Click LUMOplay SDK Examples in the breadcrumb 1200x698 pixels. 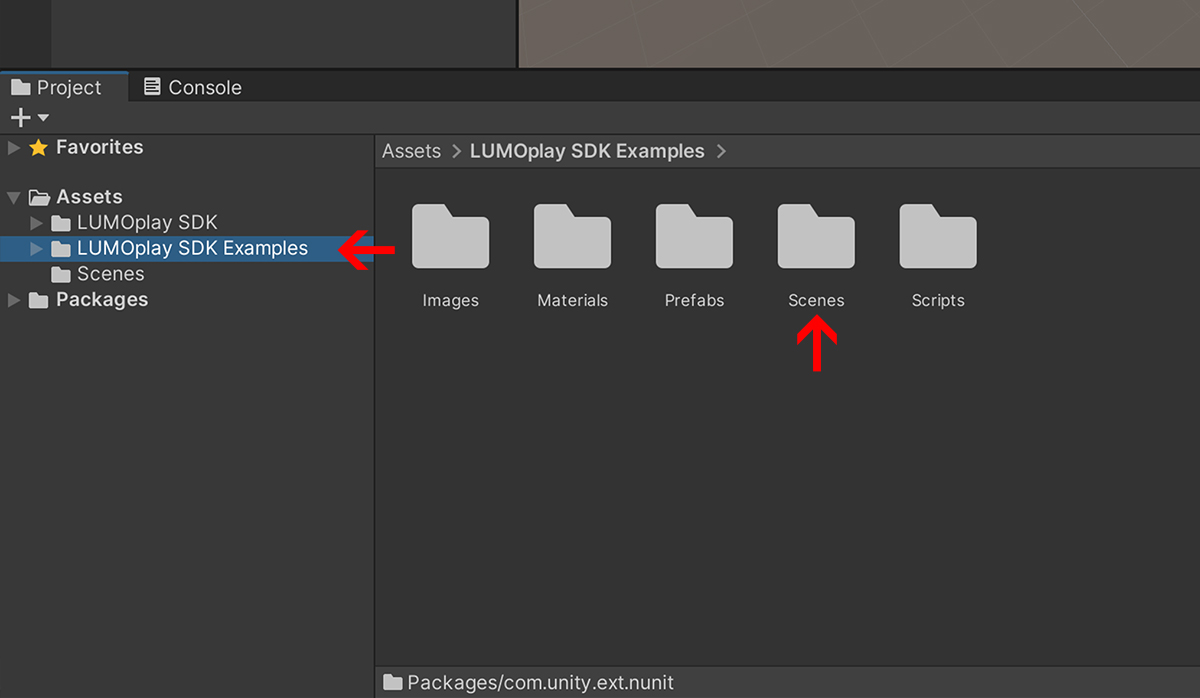click(587, 151)
